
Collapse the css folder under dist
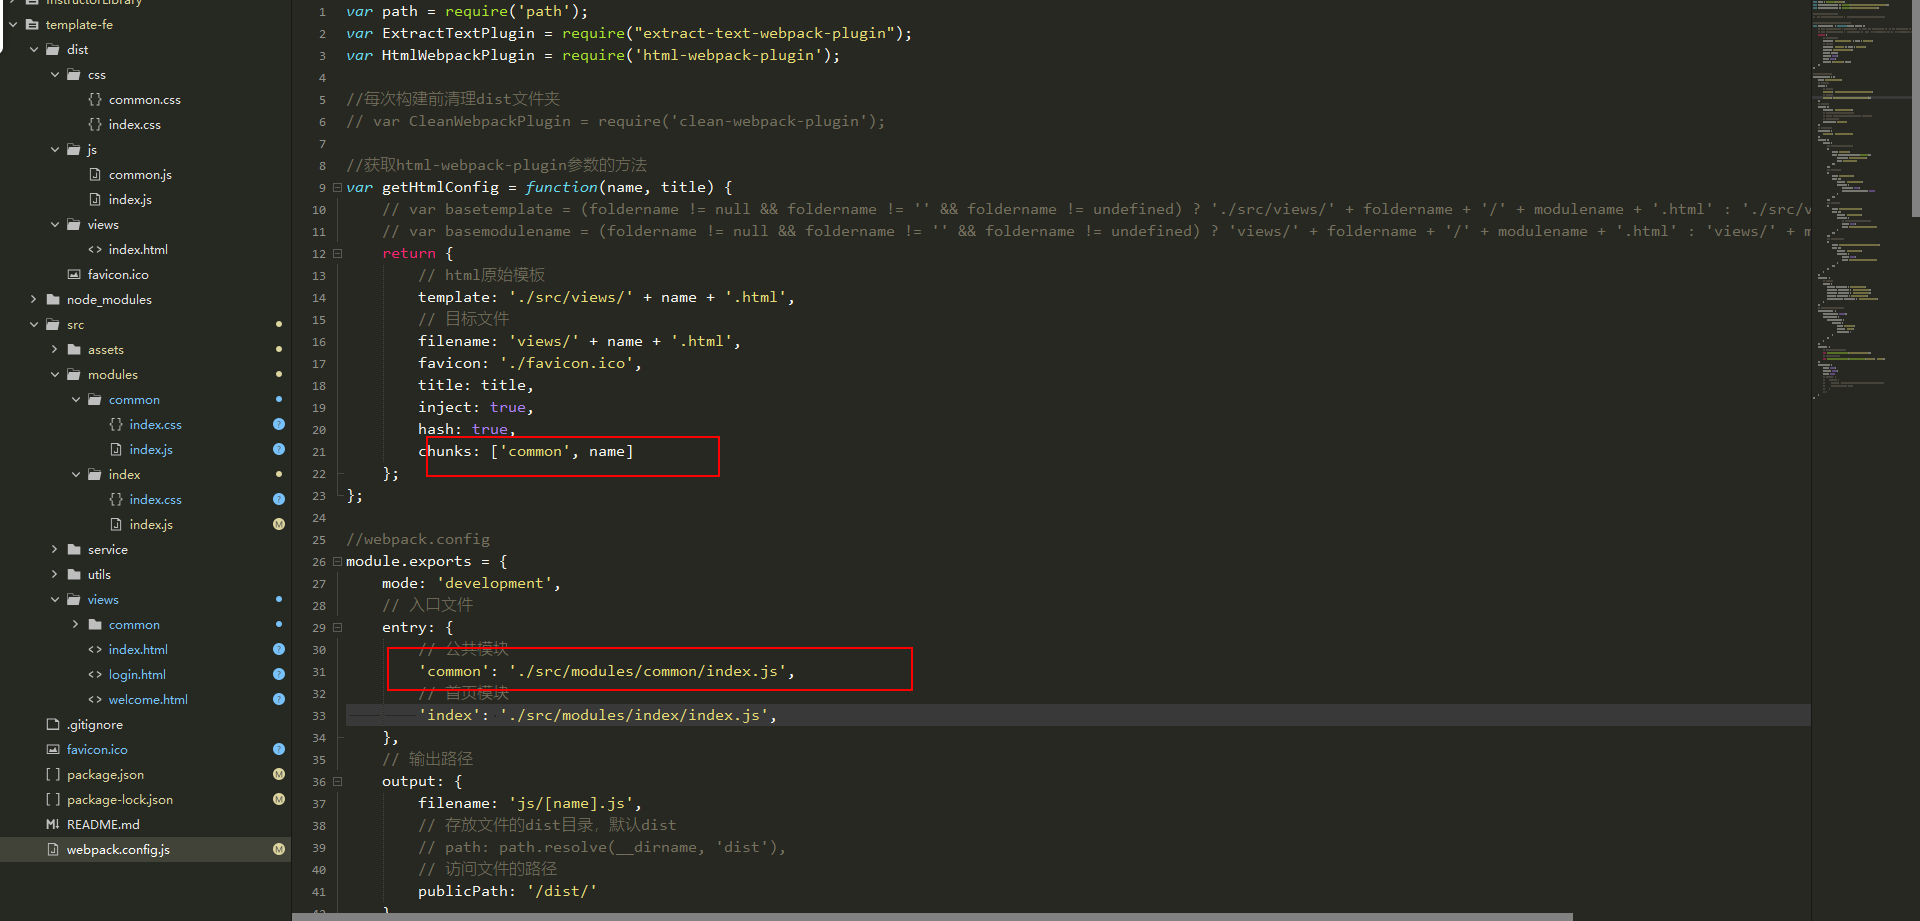[x=55, y=74]
